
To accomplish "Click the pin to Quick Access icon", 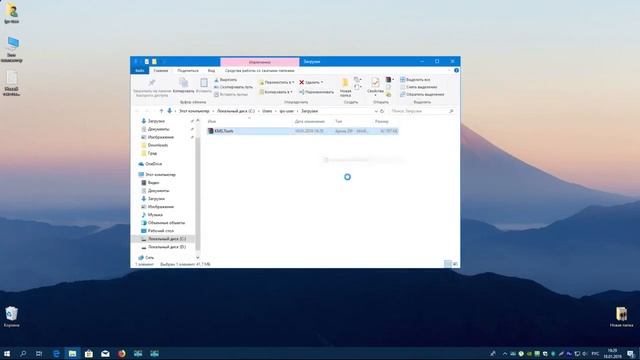I will (x=152, y=83).
